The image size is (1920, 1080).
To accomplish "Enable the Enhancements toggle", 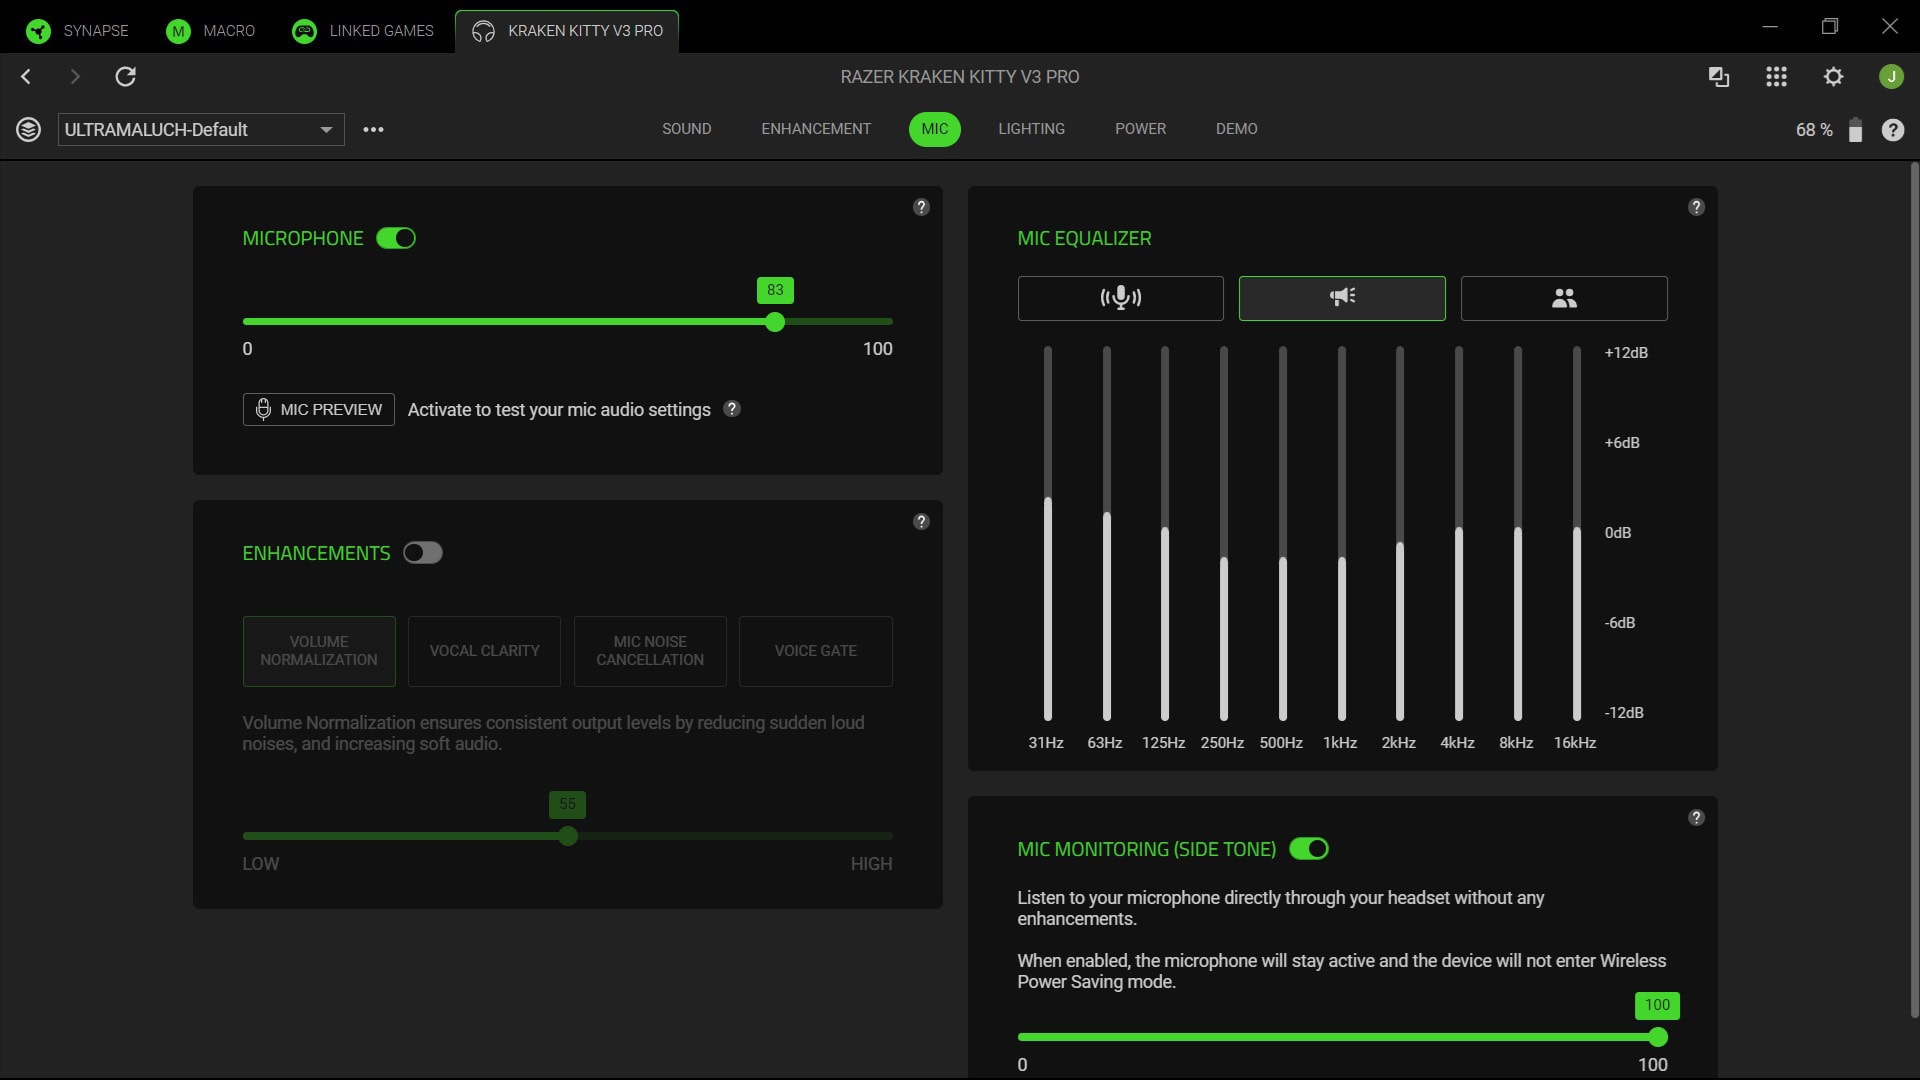I will pyautogui.click(x=423, y=552).
